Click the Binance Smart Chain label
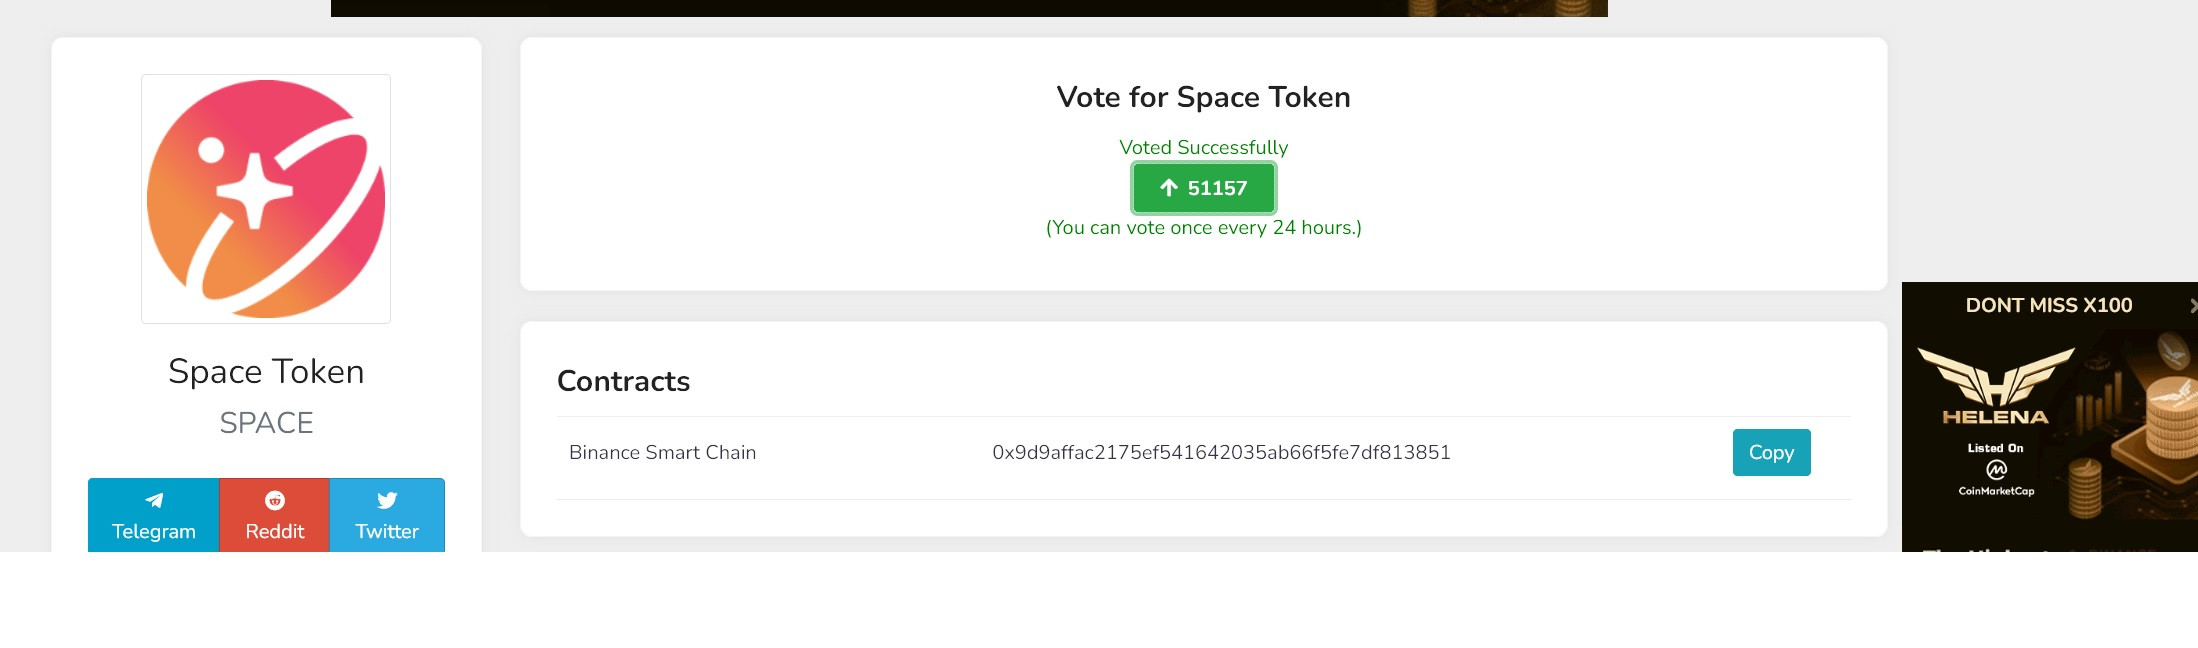 tap(662, 452)
